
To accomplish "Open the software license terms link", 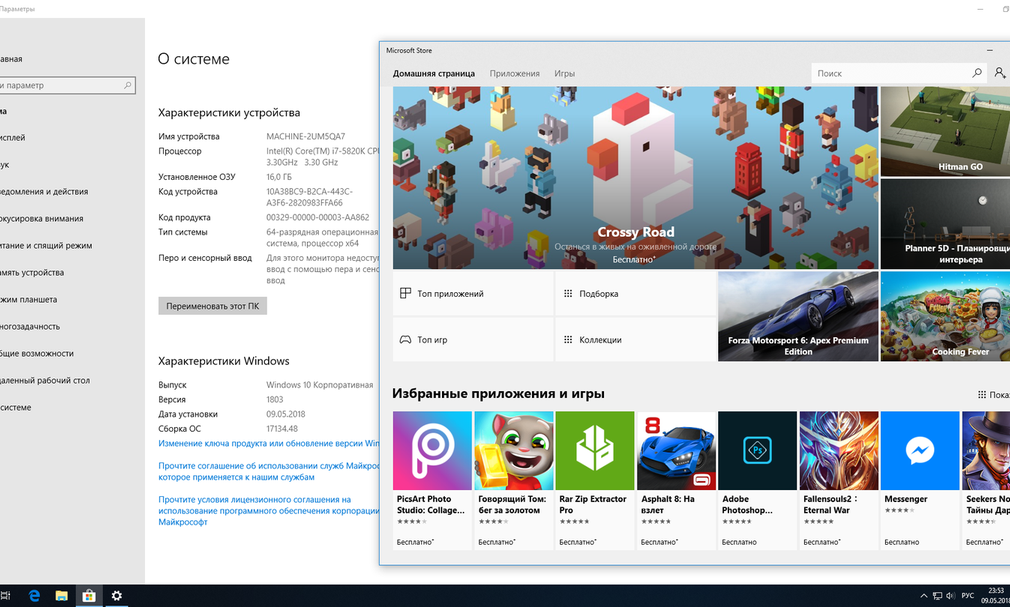I will click(269, 510).
